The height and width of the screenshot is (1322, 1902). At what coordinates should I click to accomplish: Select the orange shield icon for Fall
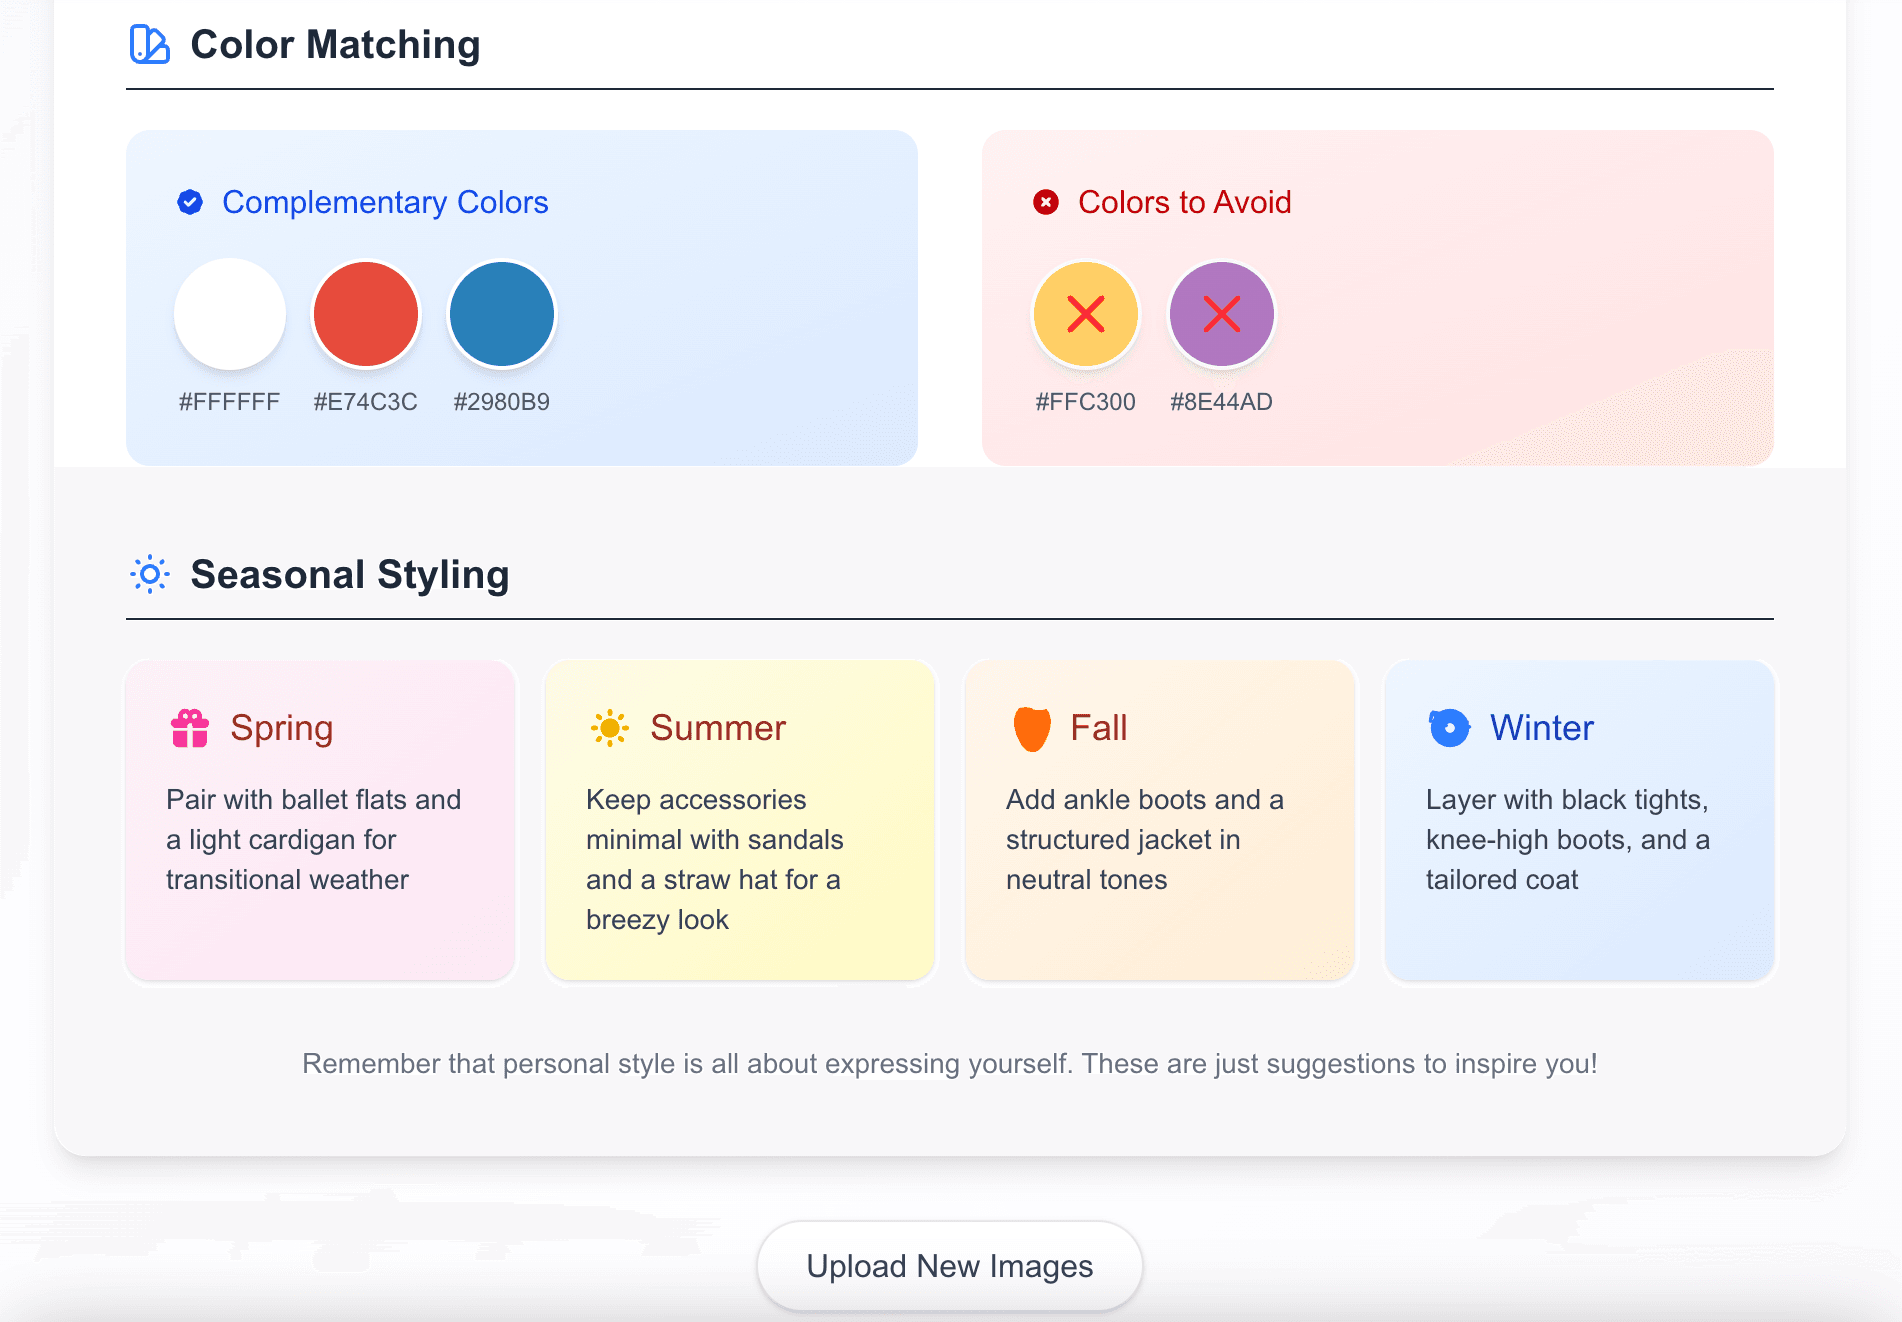[1030, 727]
